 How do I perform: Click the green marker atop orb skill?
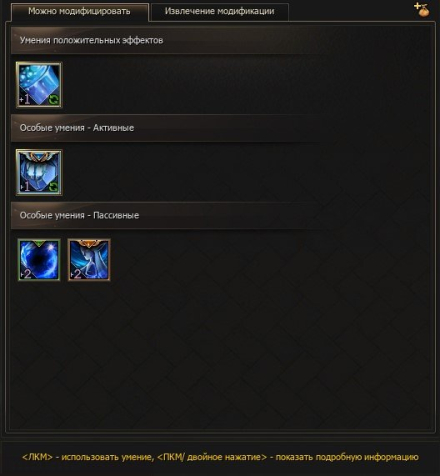click(x=39, y=244)
